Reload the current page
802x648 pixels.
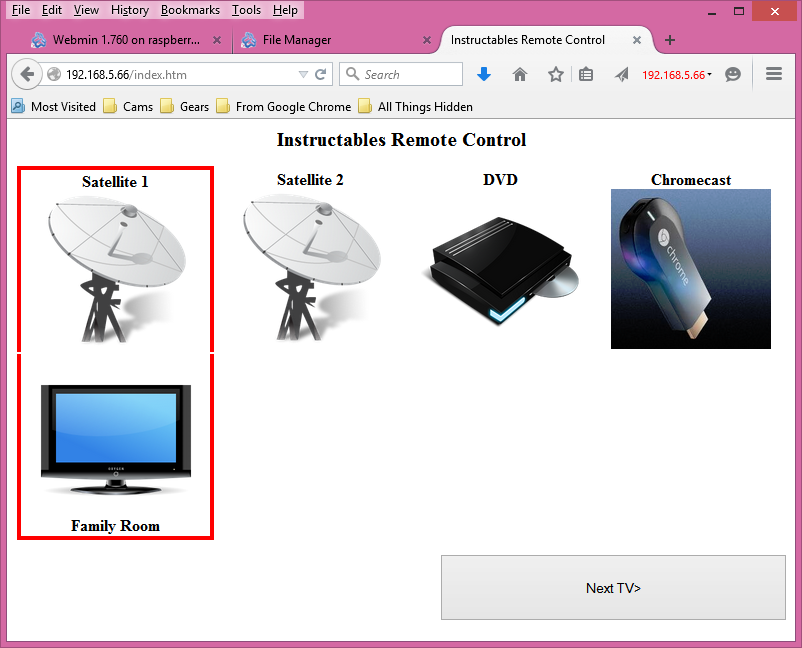321,75
